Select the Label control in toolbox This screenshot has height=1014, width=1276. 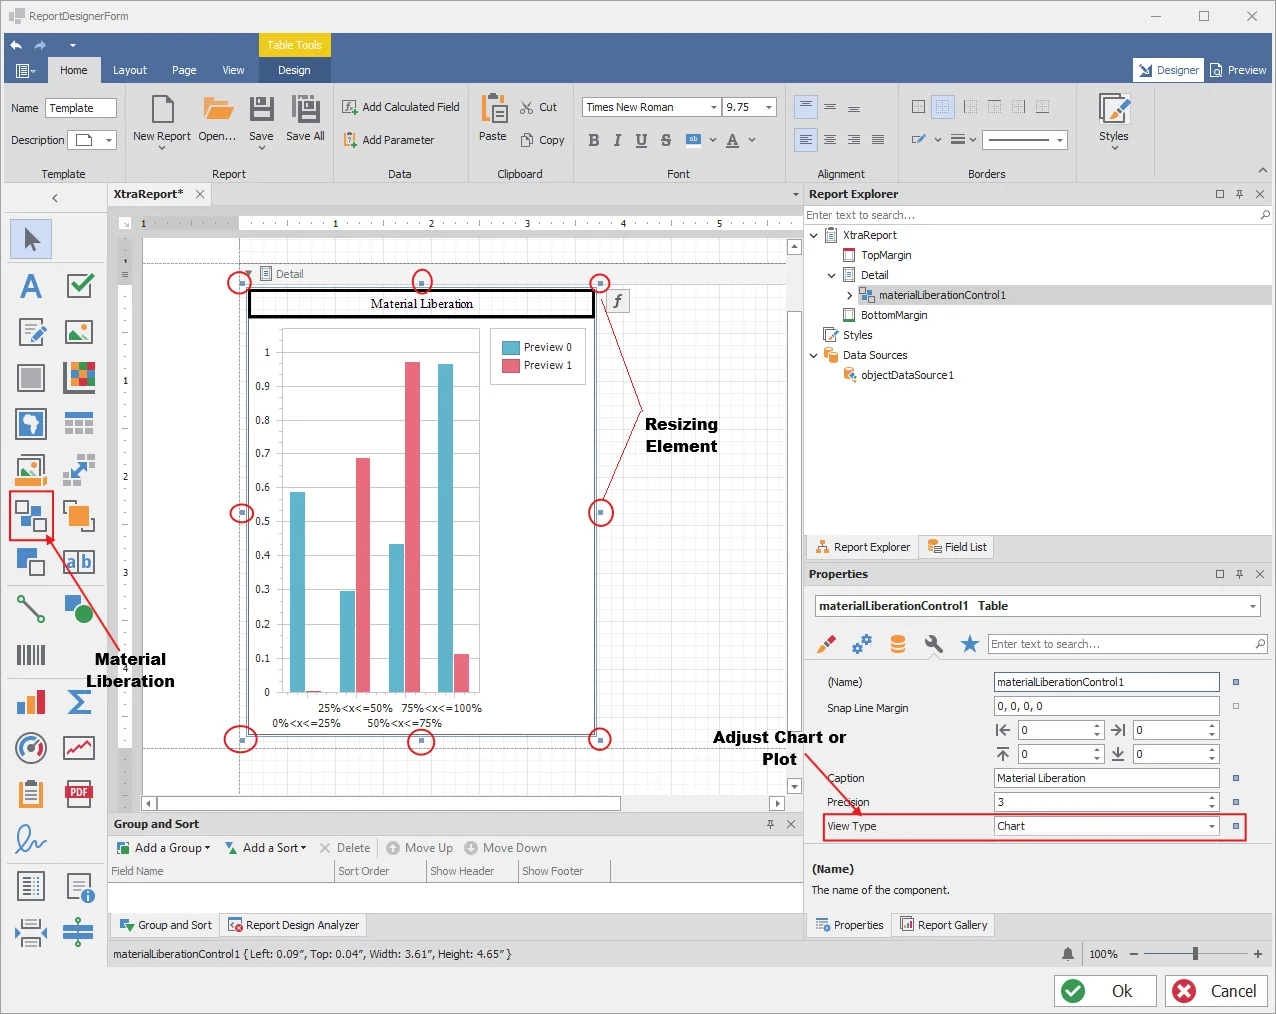(x=31, y=287)
